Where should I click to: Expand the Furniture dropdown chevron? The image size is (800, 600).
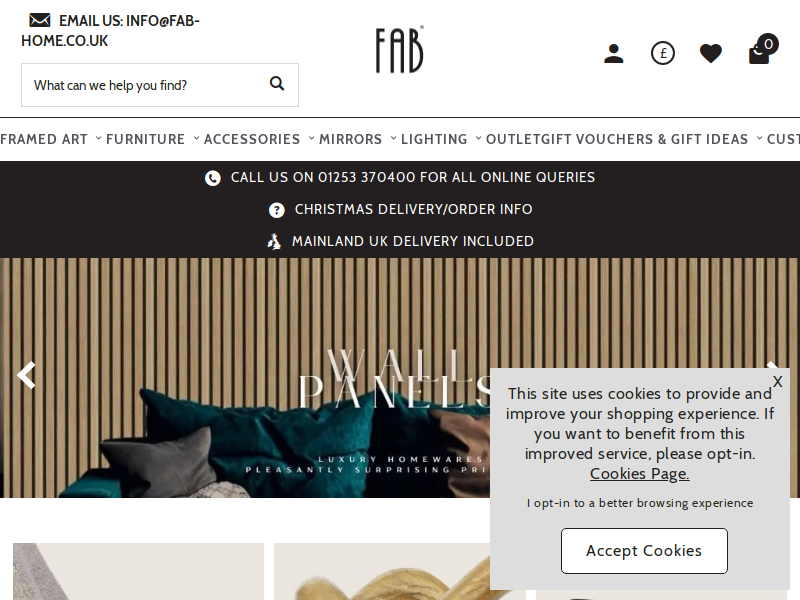pos(196,138)
